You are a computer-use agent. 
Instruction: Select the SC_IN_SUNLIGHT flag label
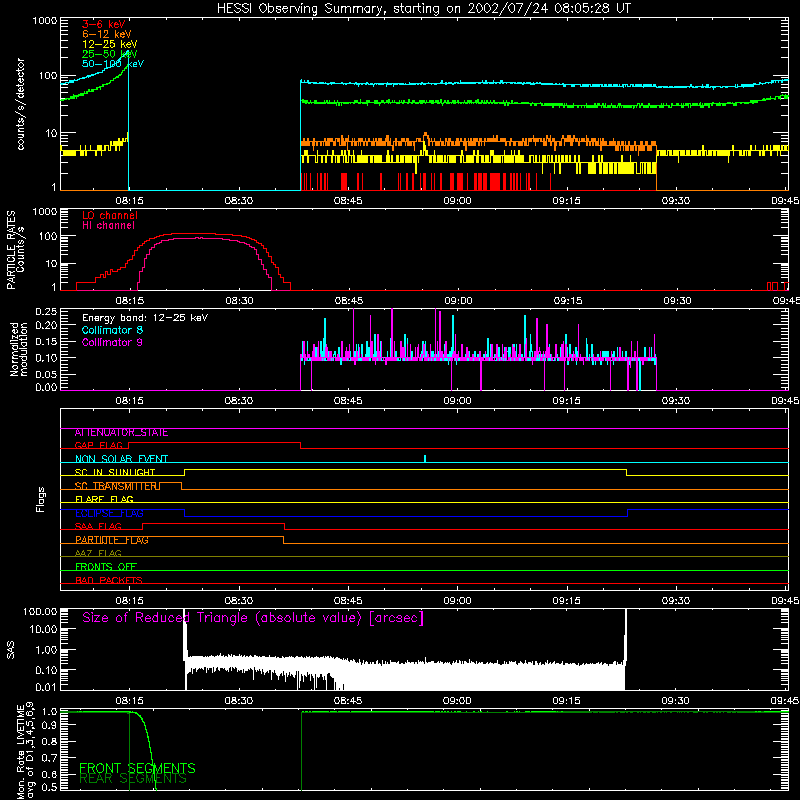[x=115, y=472]
